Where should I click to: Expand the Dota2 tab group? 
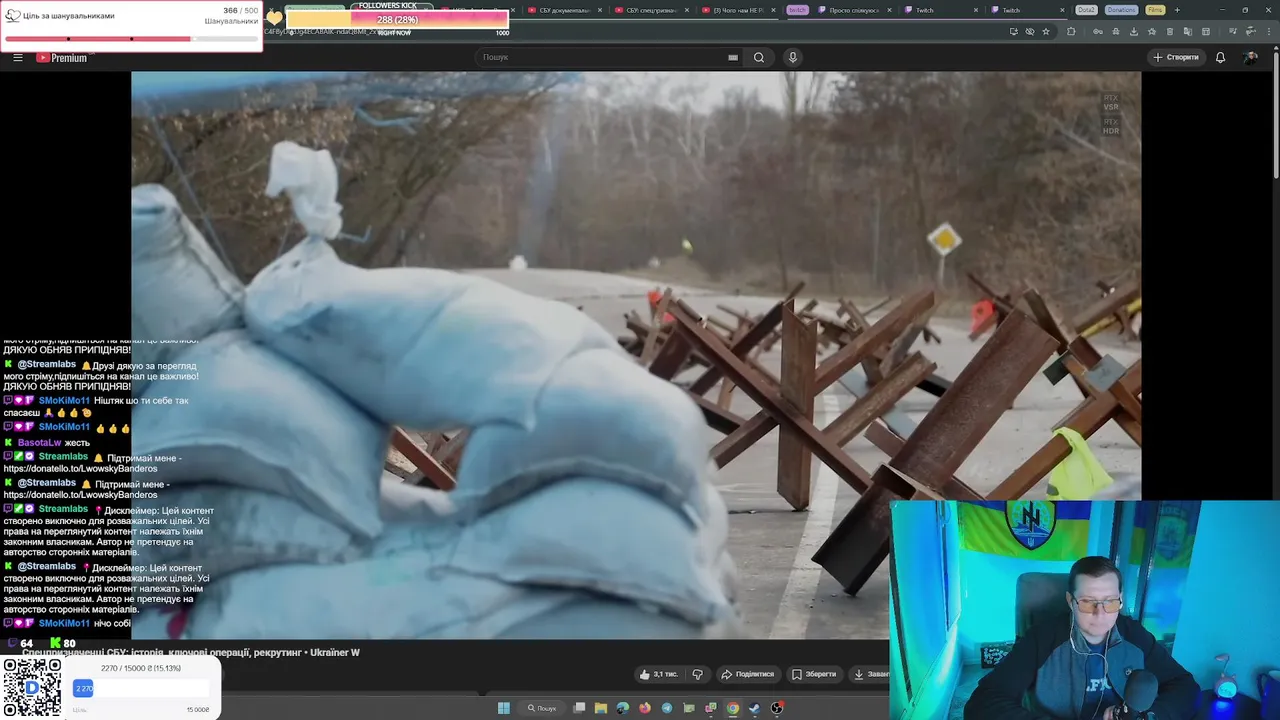tap(1086, 10)
